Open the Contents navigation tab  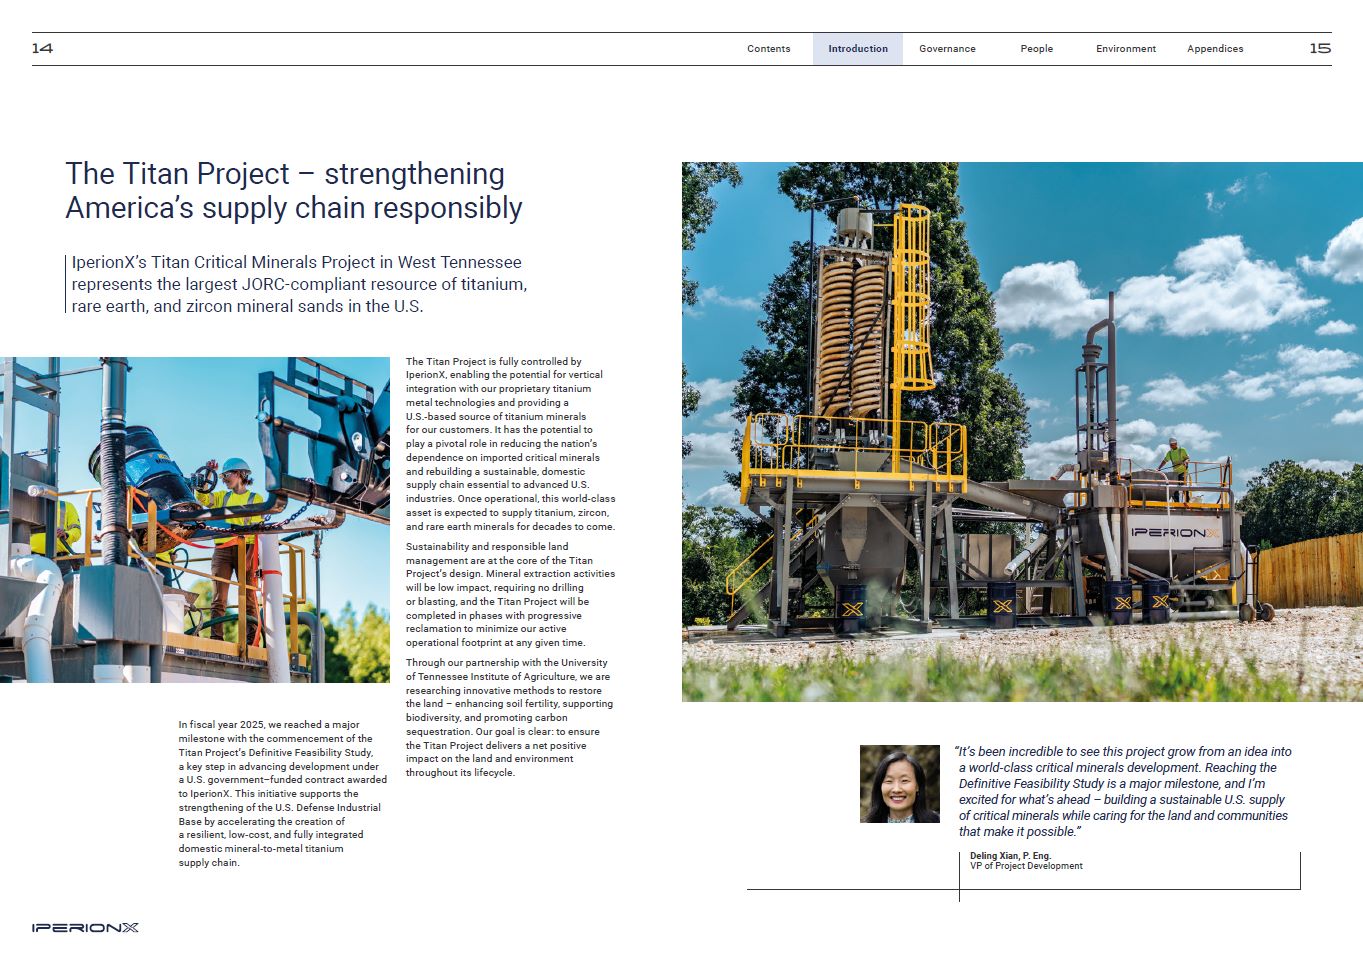pos(768,49)
